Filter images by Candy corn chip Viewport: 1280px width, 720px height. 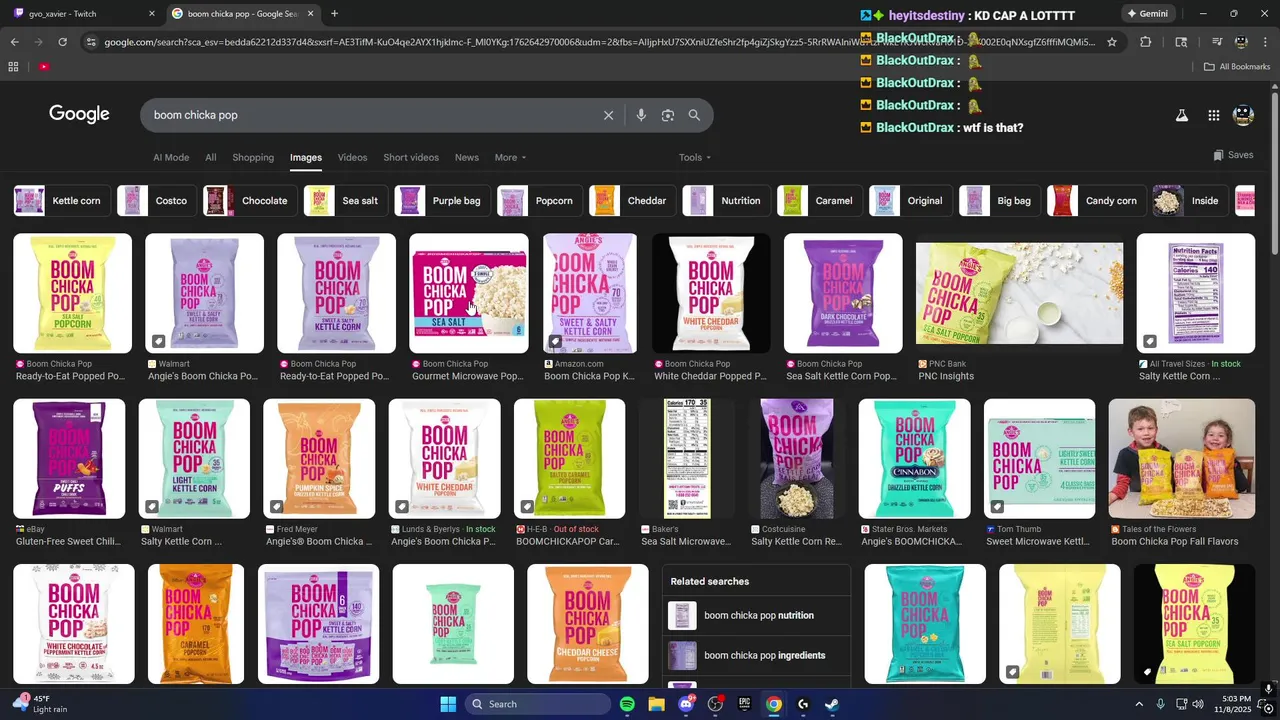point(1095,200)
